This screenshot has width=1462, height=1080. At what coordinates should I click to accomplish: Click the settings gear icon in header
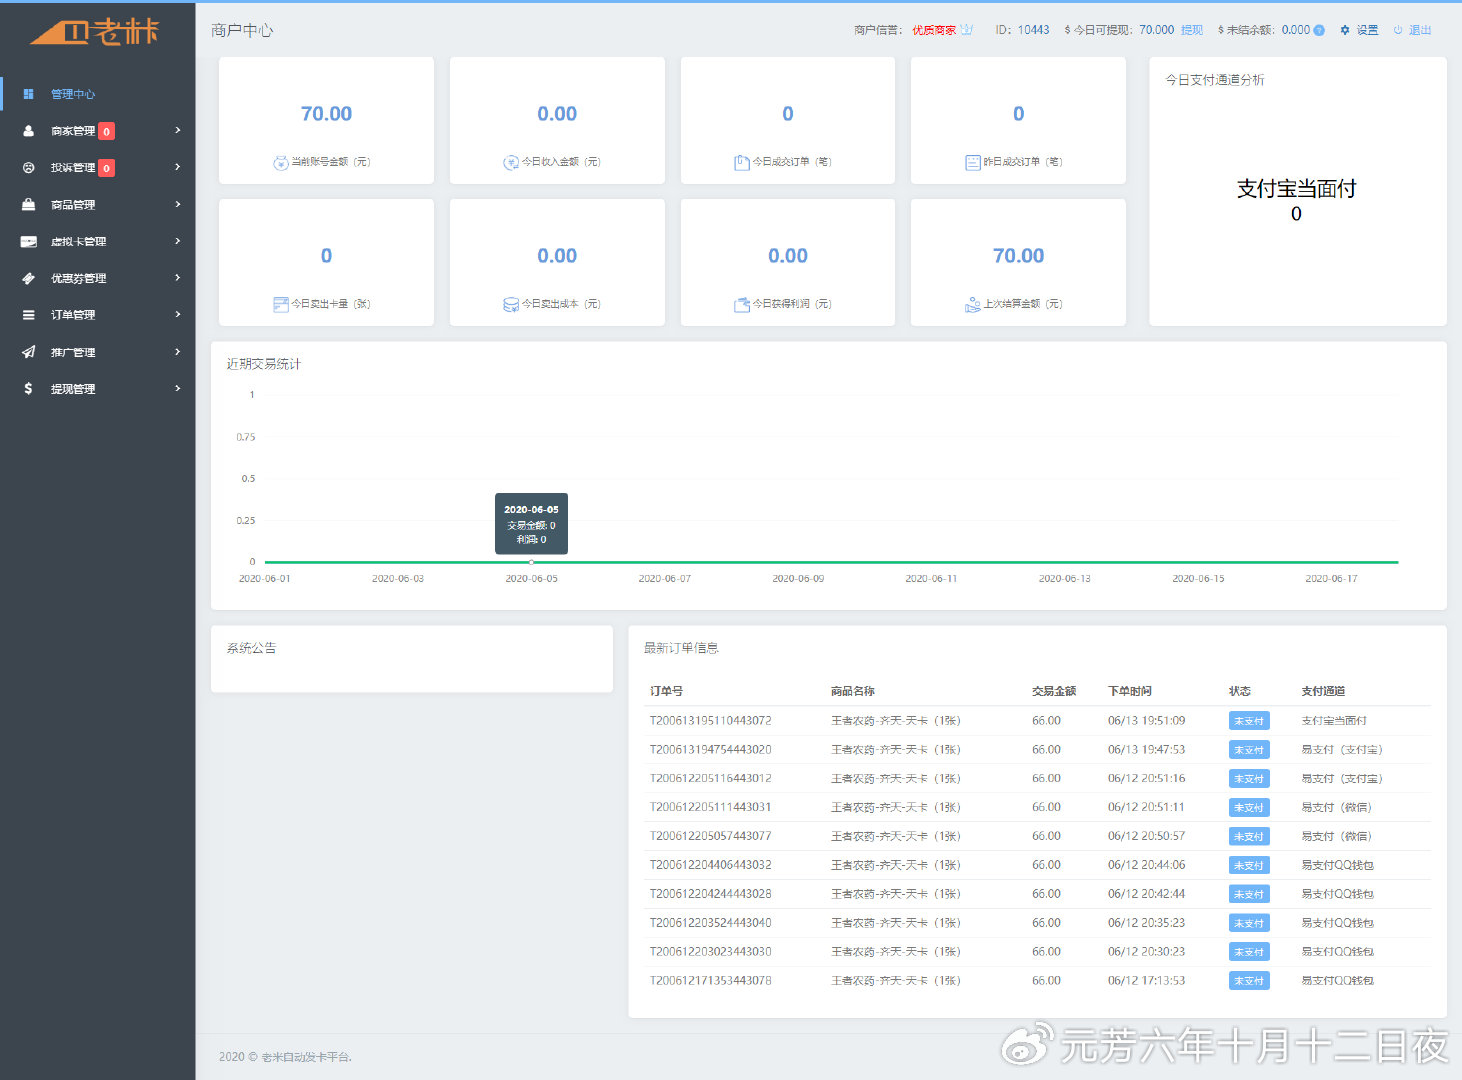click(x=1345, y=30)
